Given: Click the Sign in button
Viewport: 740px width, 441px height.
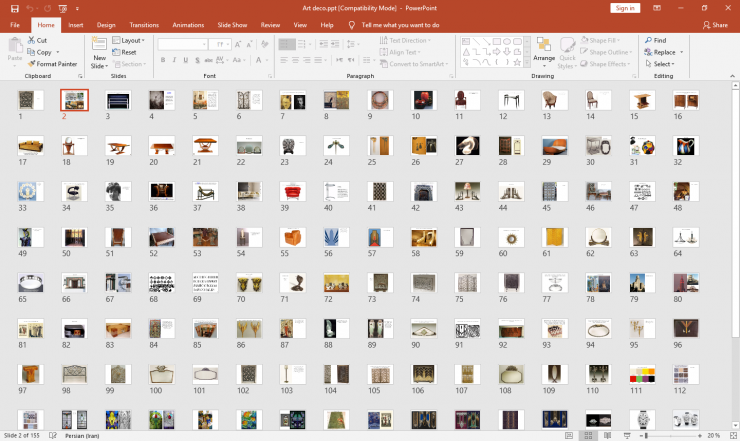Looking at the screenshot, I should coord(625,8).
